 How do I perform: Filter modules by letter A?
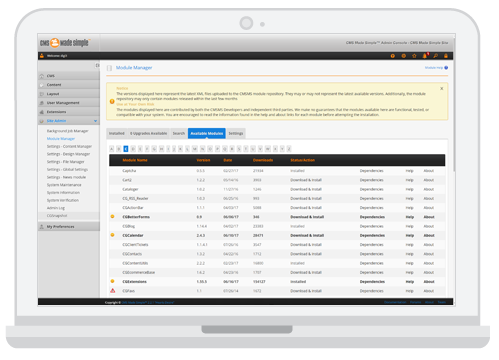(112, 149)
